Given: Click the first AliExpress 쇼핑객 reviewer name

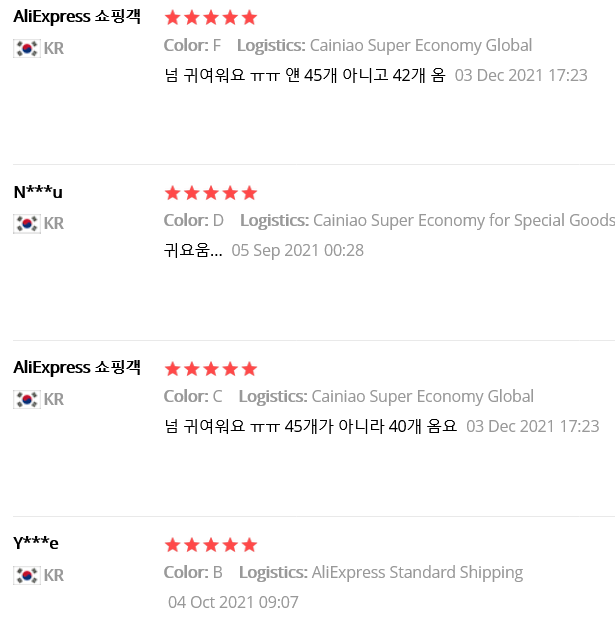Looking at the screenshot, I should pyautogui.click(x=77, y=17).
